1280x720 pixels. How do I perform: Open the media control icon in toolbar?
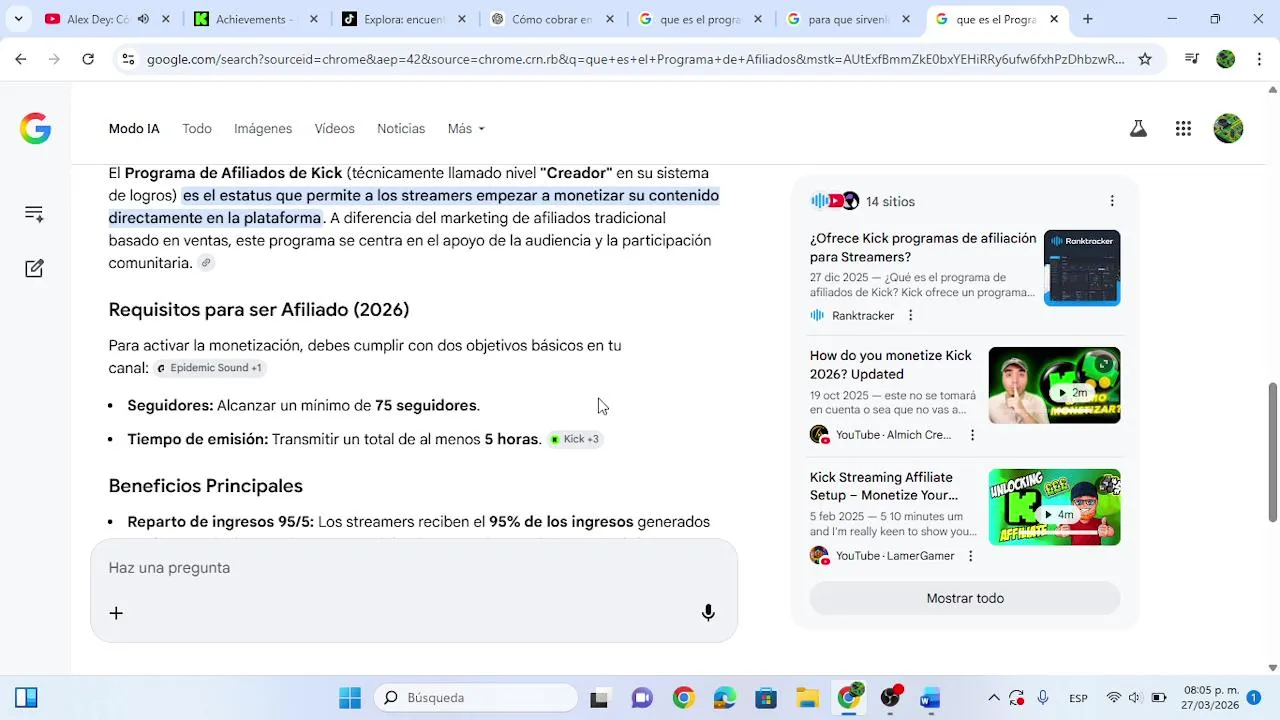[1191, 59]
